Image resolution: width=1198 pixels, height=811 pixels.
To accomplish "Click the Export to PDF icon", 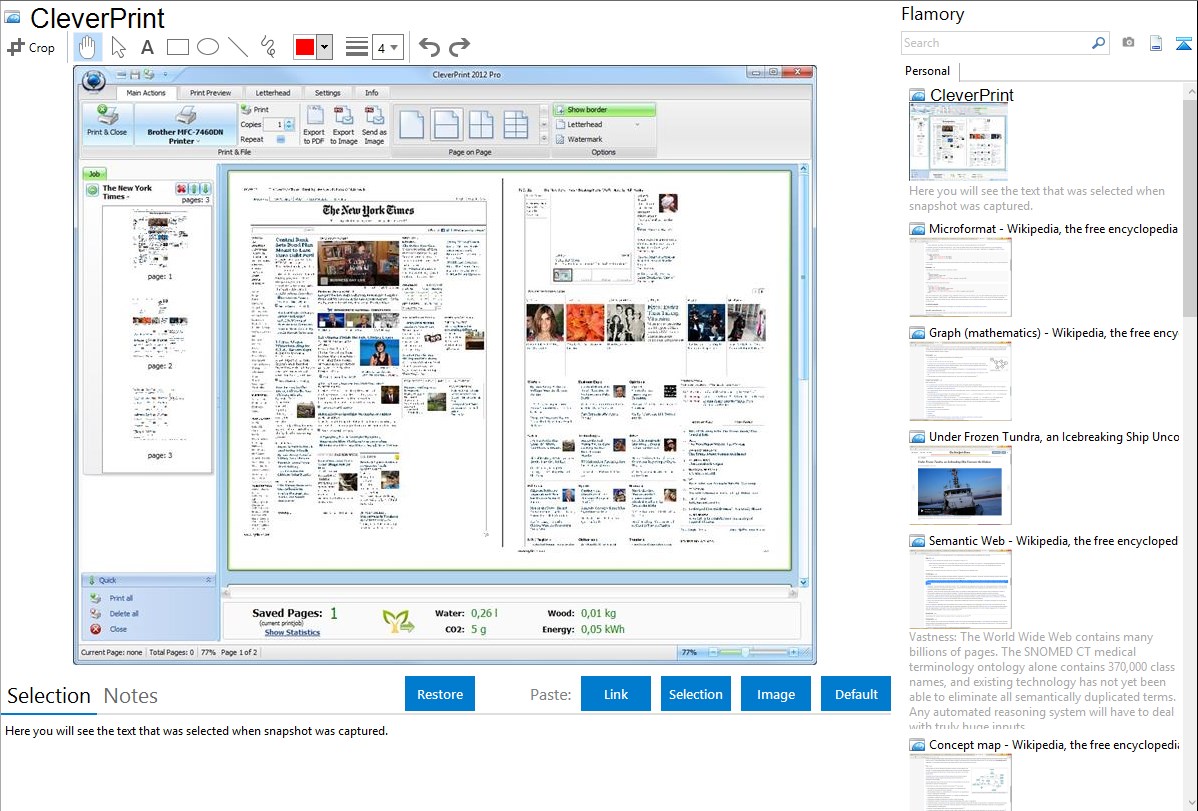I will [x=314, y=125].
